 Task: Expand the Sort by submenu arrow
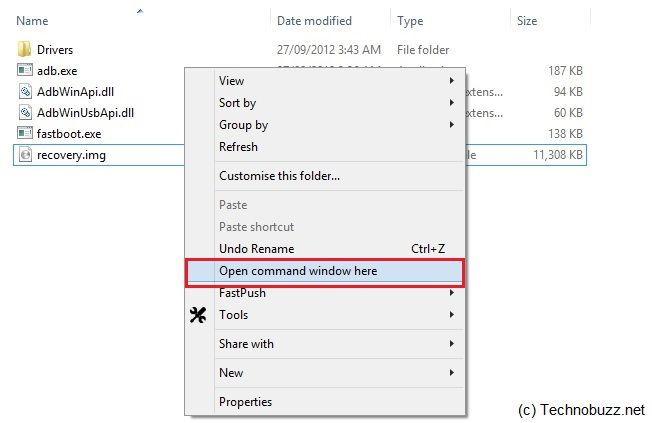(452, 102)
